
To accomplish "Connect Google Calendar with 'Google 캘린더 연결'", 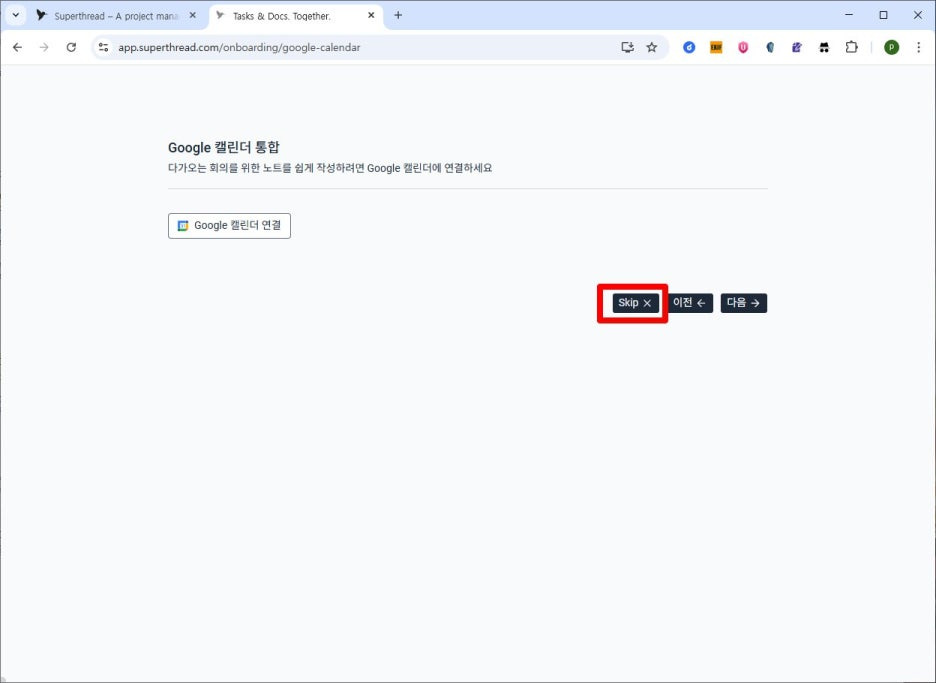I will pyautogui.click(x=229, y=226).
